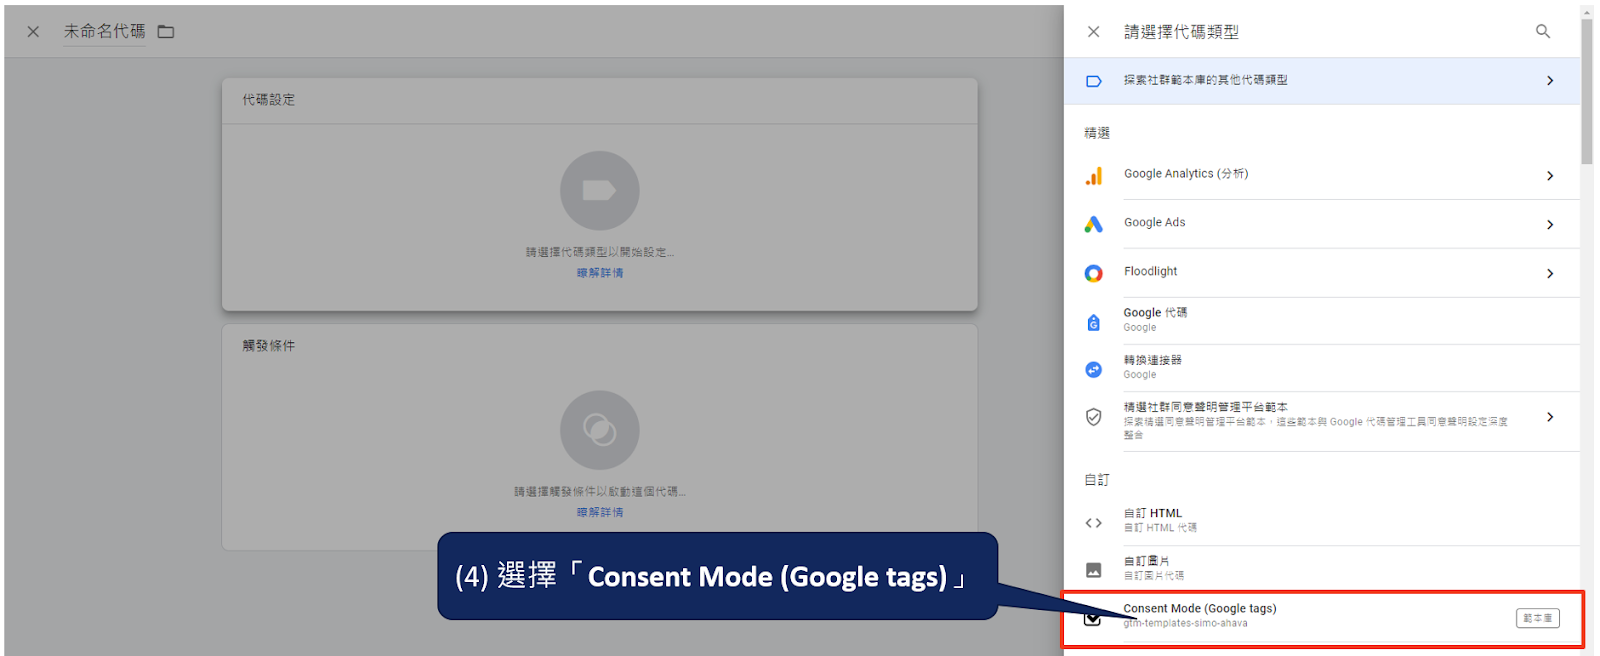Screen dimensions: 1600x656
Task: Click 請選擇代碼類型以開始設定 placeholder text
Action: [x=600, y=252]
